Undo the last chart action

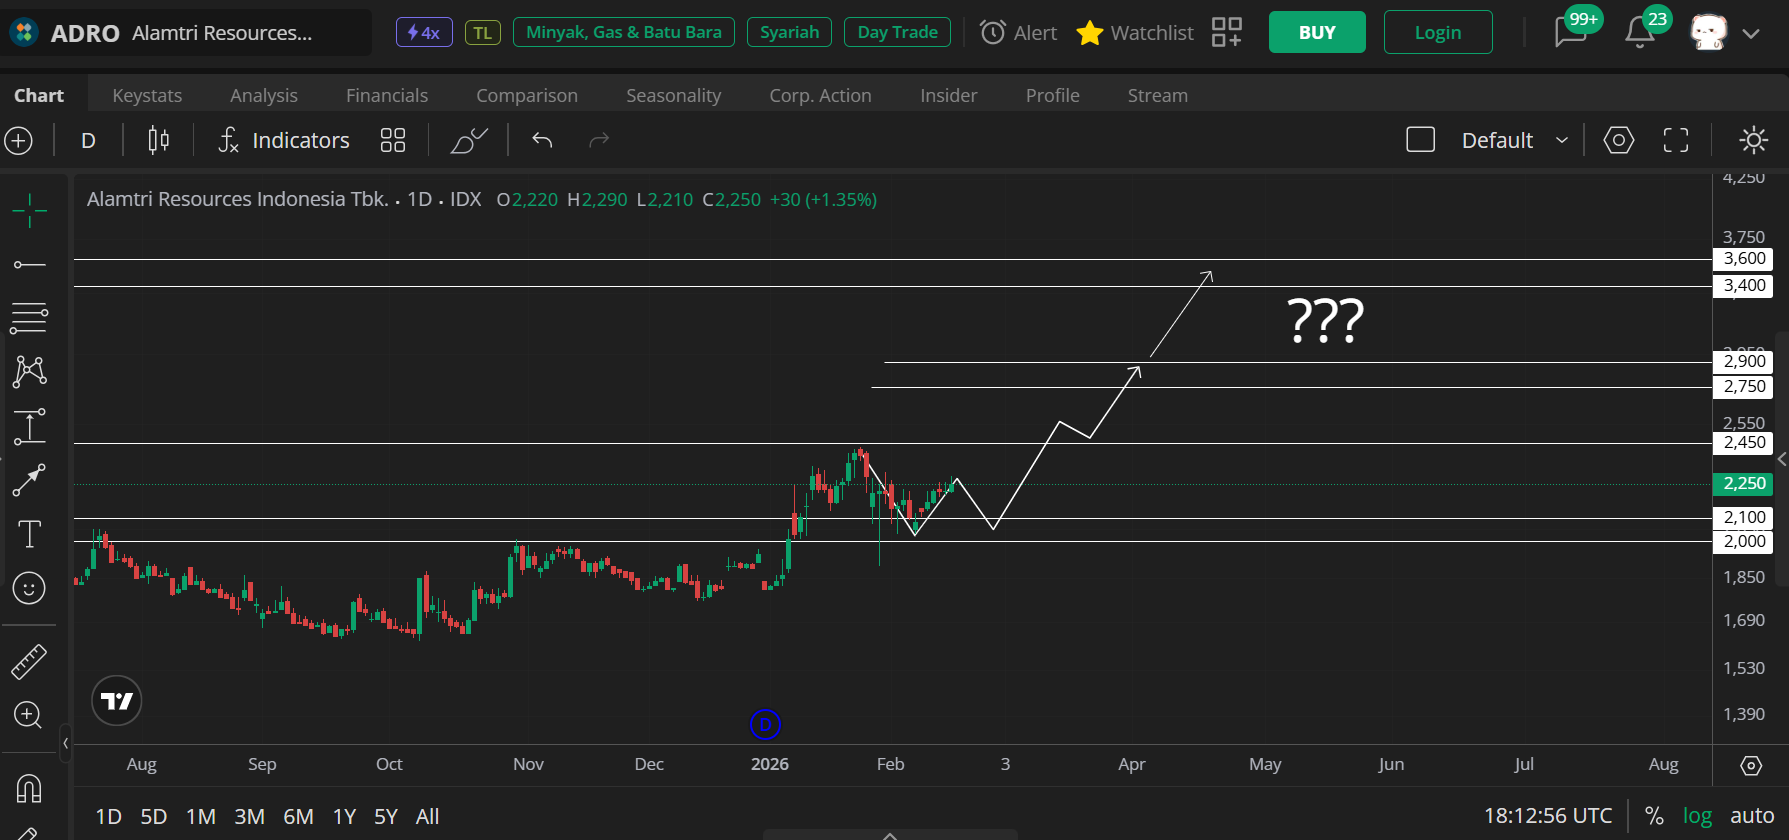point(542,140)
